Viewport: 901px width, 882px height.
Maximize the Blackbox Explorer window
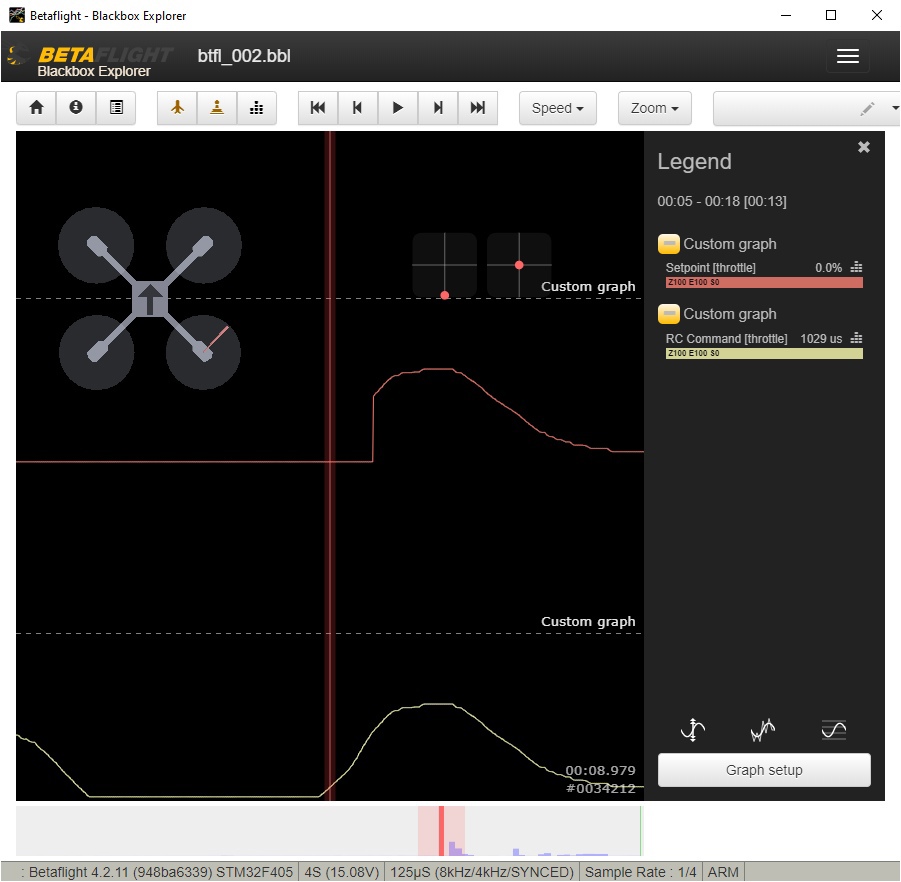point(831,16)
